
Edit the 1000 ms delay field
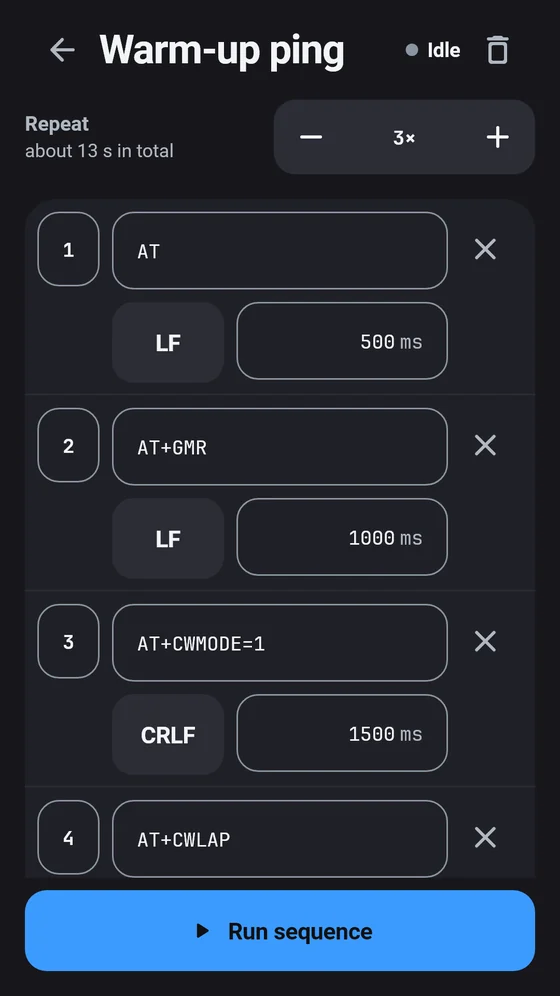(x=342, y=537)
